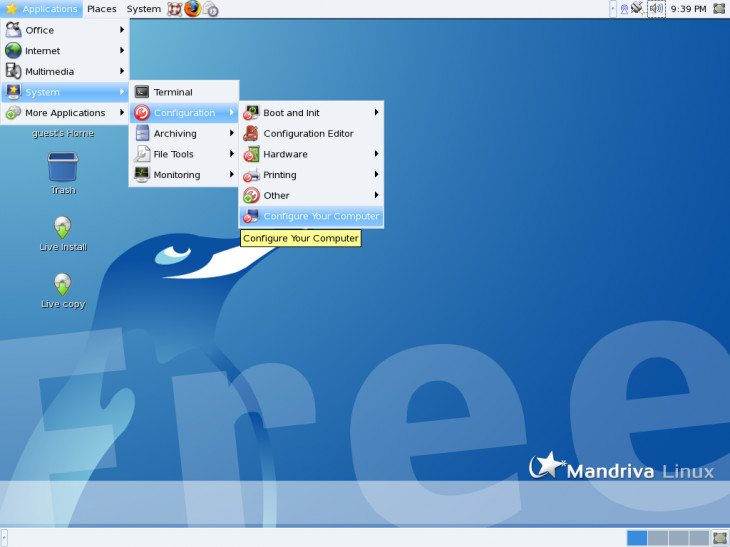Click the Monitoring icon
Viewport: 730px width, 547px height.
pos(142,174)
